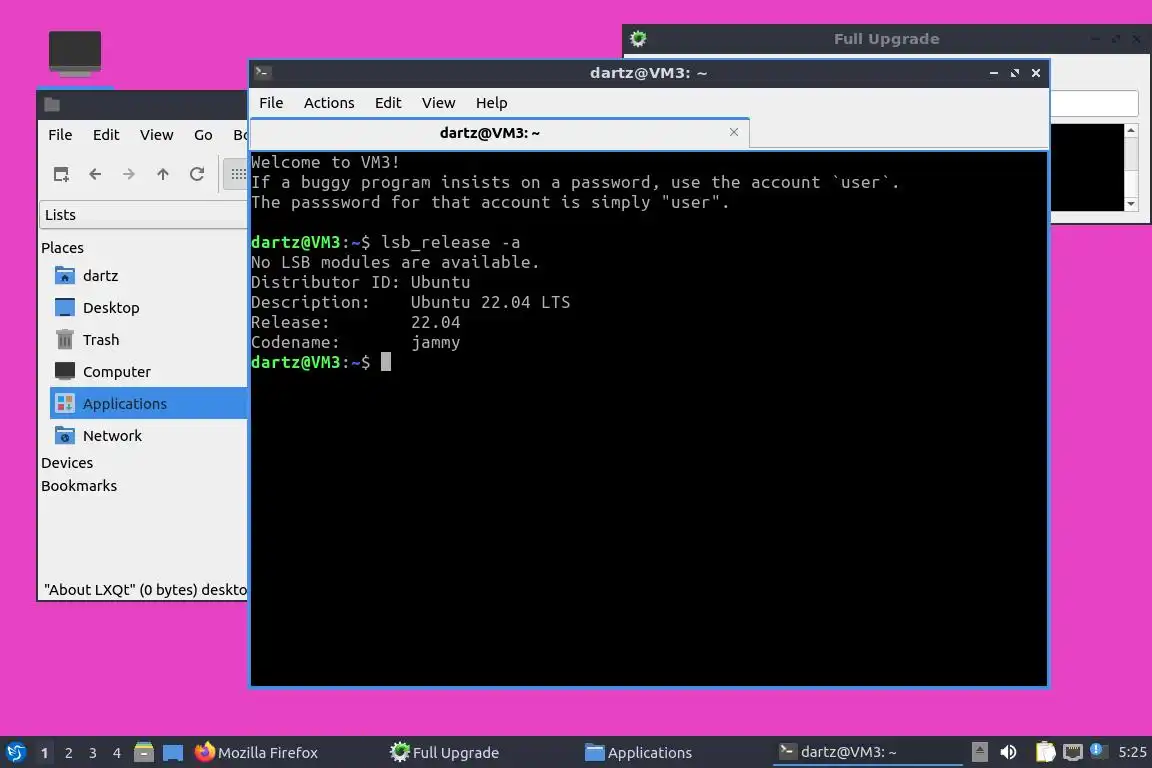1152x768 pixels.
Task: Click the Full Upgrade window title bar
Action: click(887, 39)
